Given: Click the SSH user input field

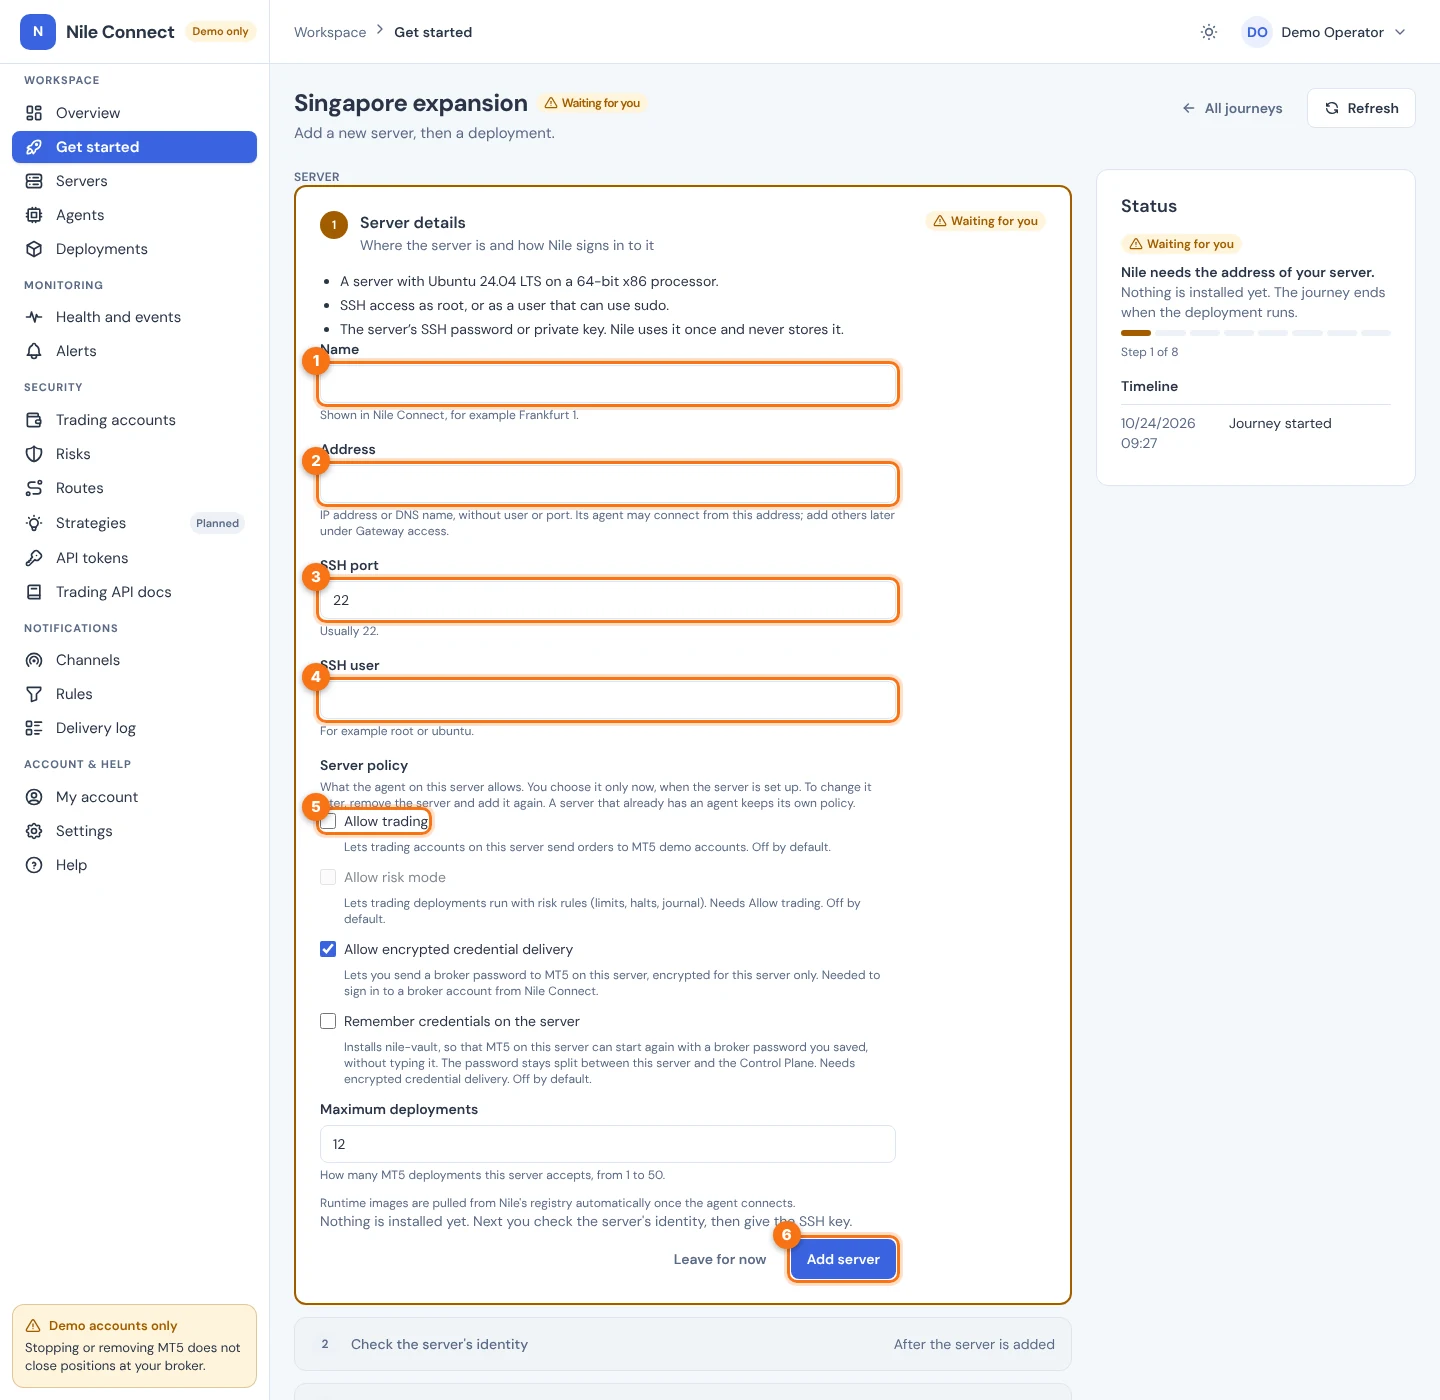Looking at the screenshot, I should [608, 700].
